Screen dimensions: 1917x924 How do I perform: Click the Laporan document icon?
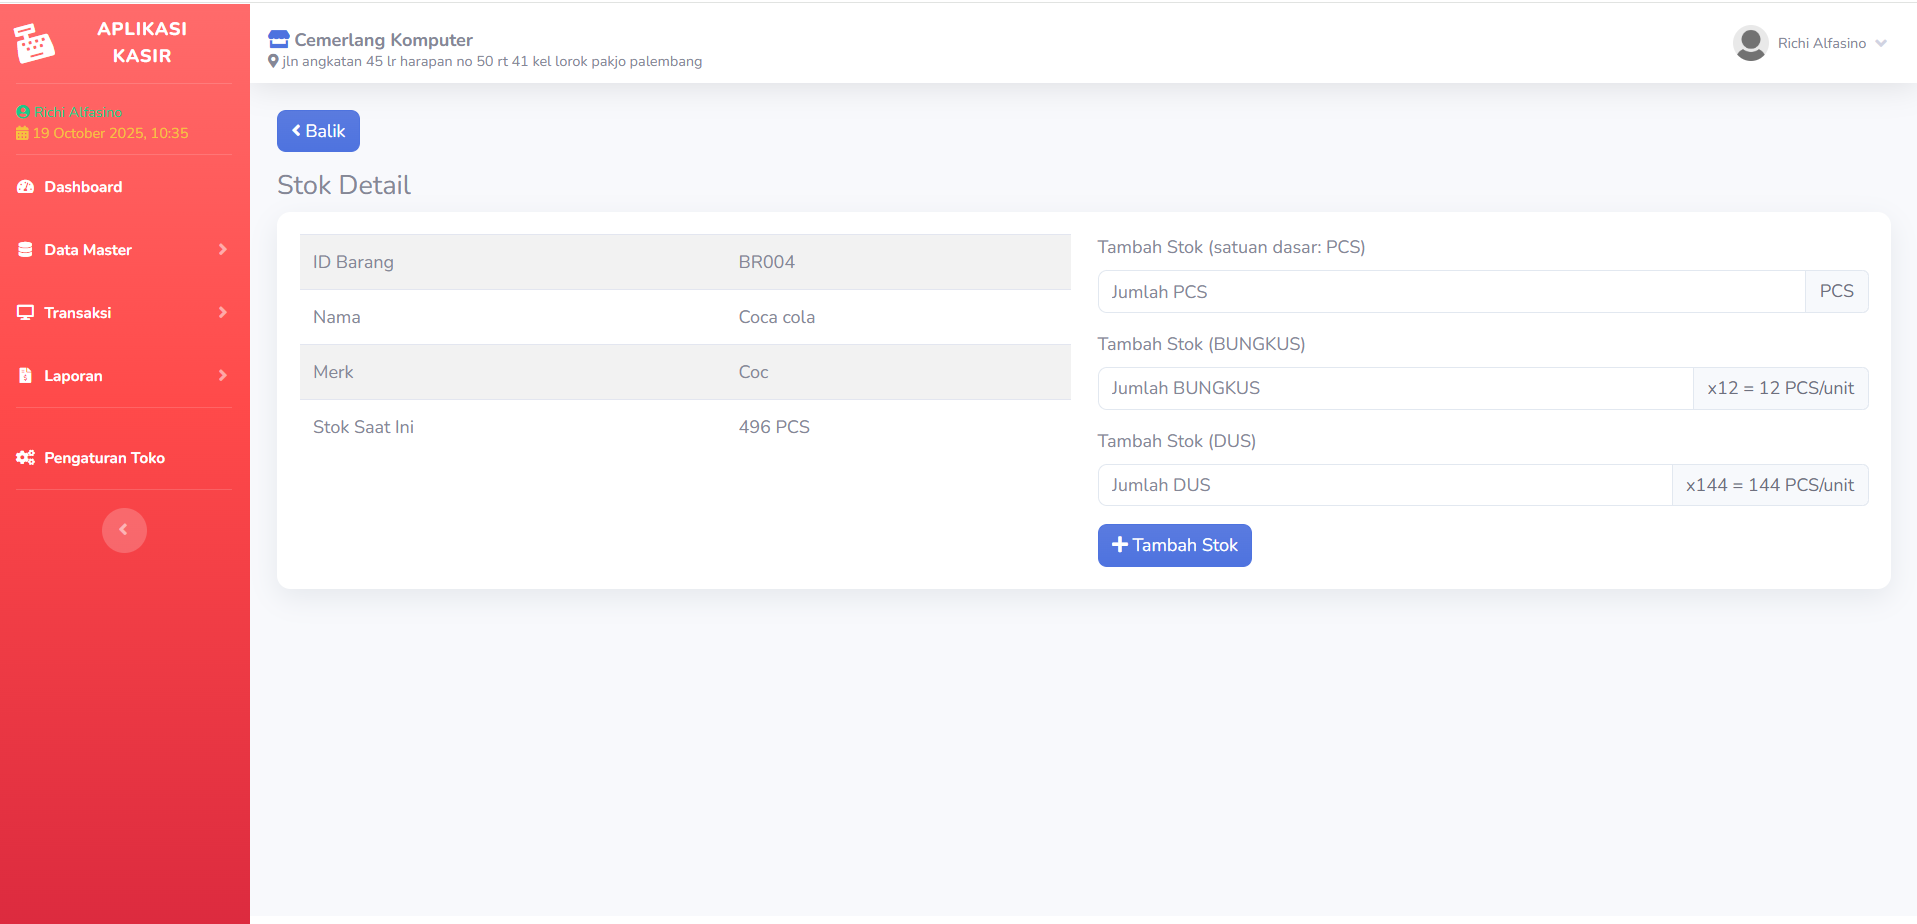(x=26, y=376)
